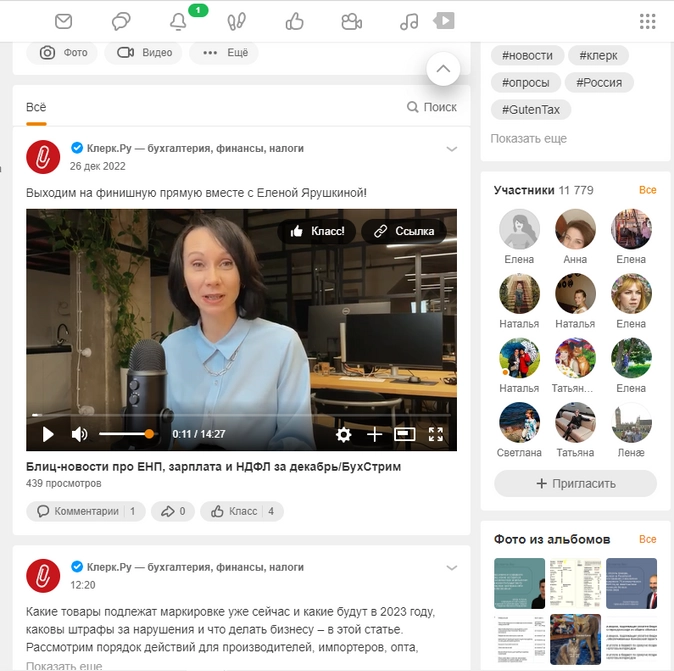The image size is (674, 671).
Task: Open guests footprints icon
Action: [x=237, y=21]
